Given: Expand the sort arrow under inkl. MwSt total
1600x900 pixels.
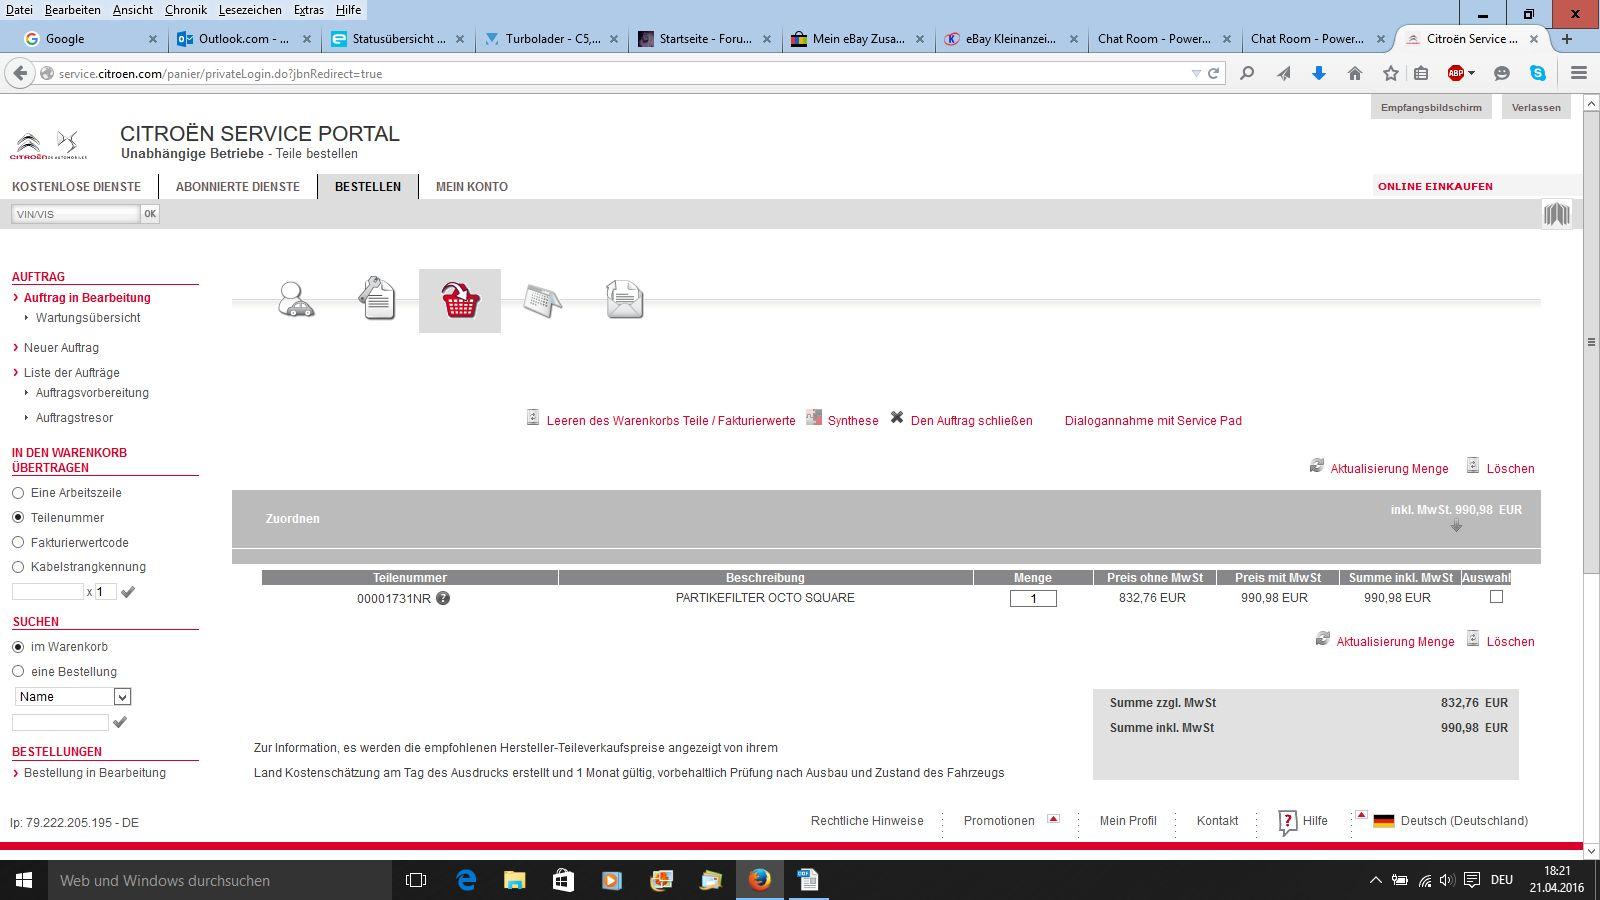Looking at the screenshot, I should pyautogui.click(x=1456, y=525).
